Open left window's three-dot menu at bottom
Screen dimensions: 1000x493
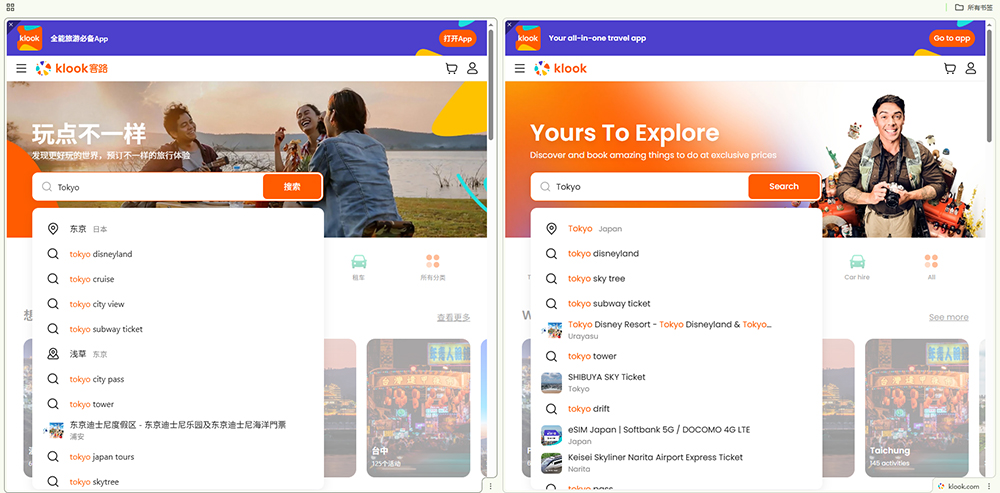pos(490,486)
